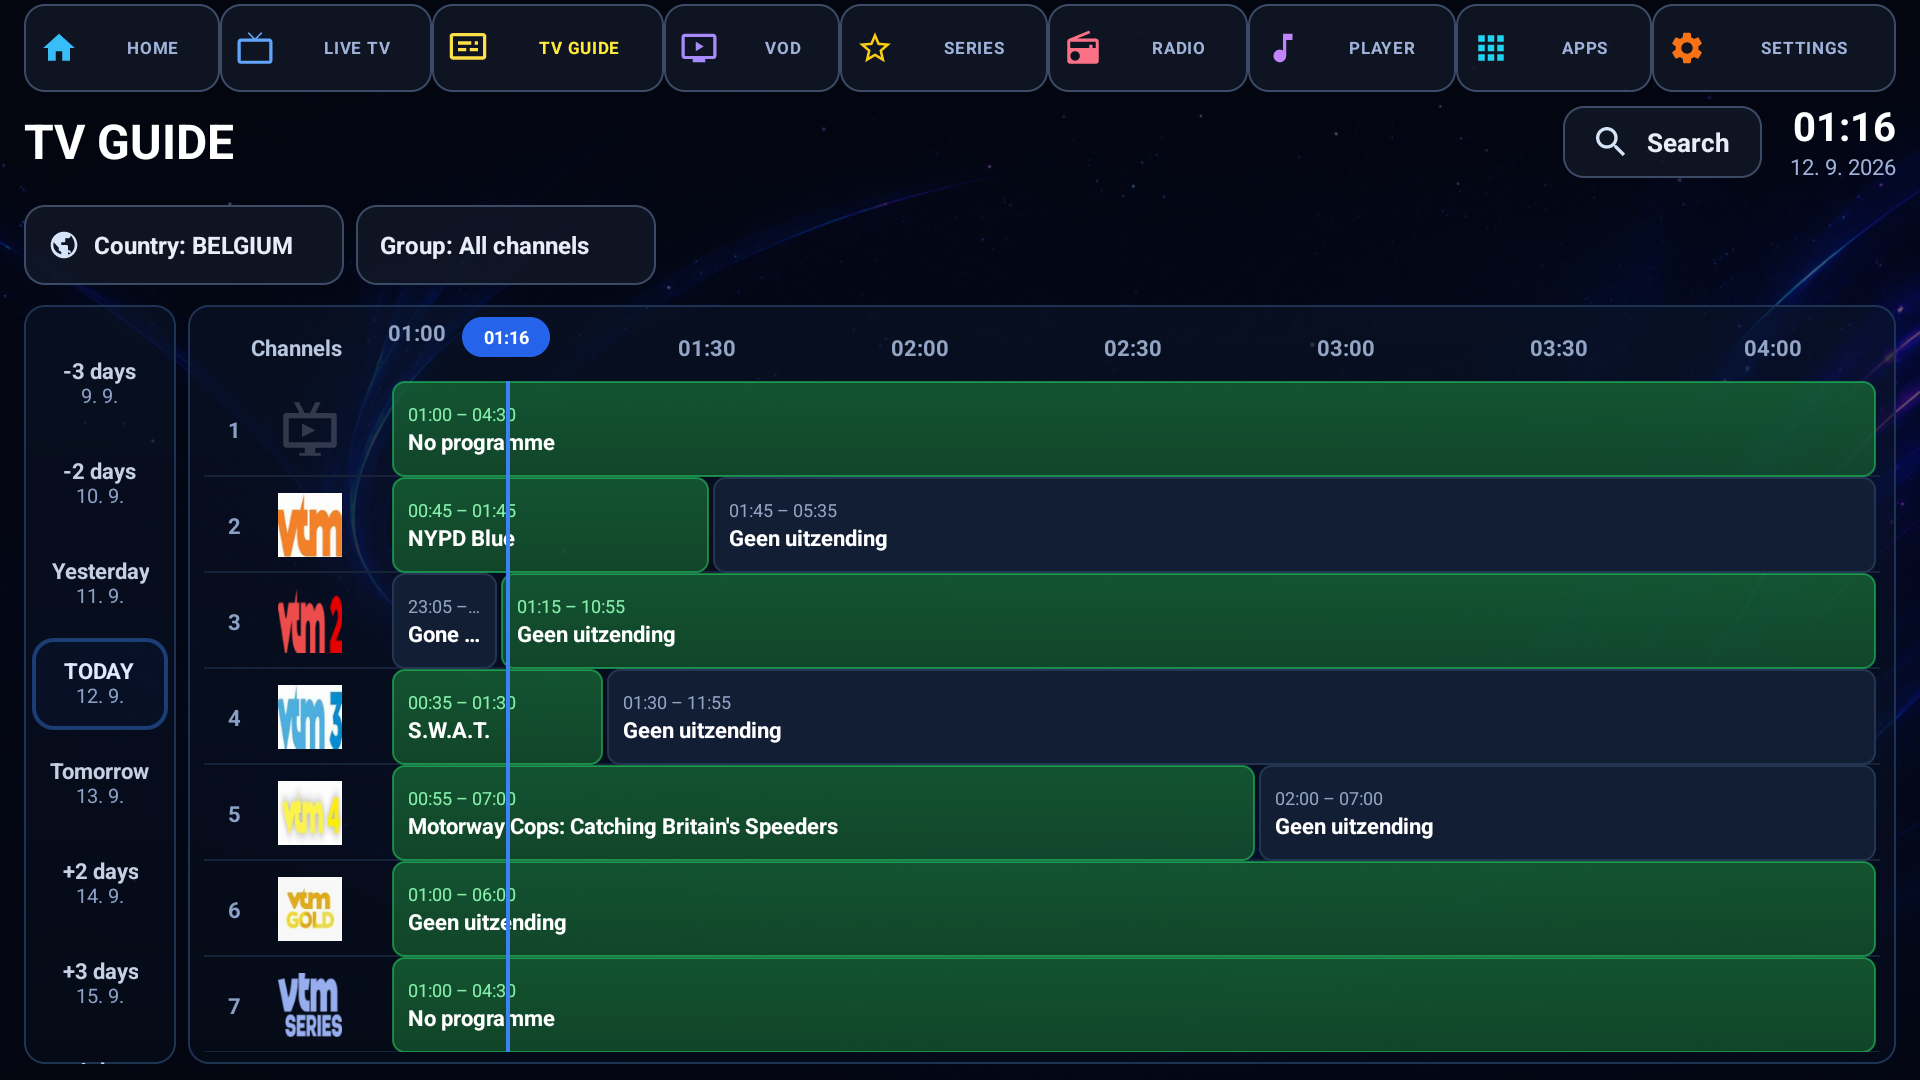The height and width of the screenshot is (1080, 1920).
Task: Open VTM Series No programme entry
Action: click(1134, 1005)
